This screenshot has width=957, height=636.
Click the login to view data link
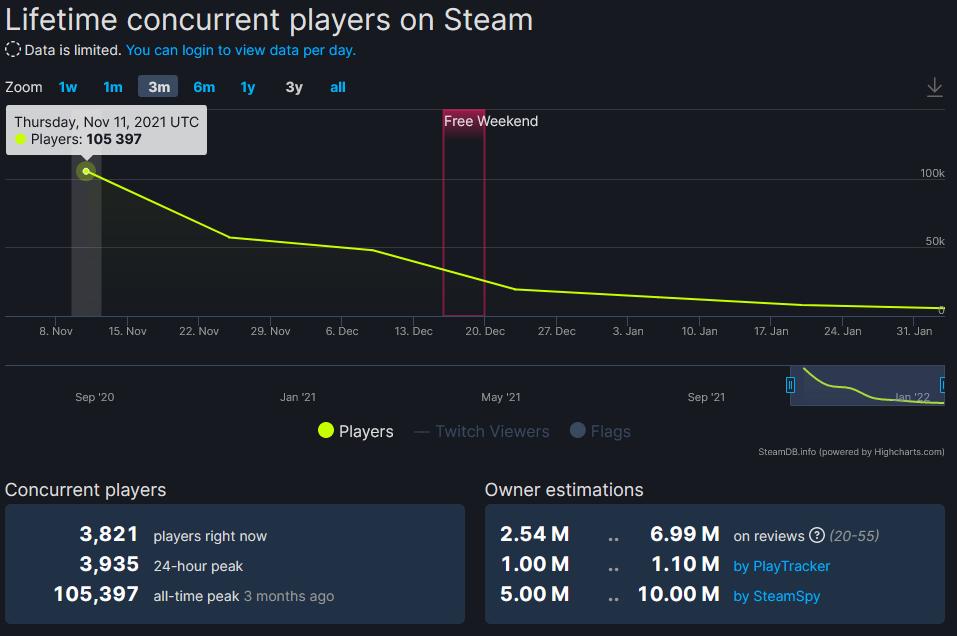pyautogui.click(x=241, y=50)
